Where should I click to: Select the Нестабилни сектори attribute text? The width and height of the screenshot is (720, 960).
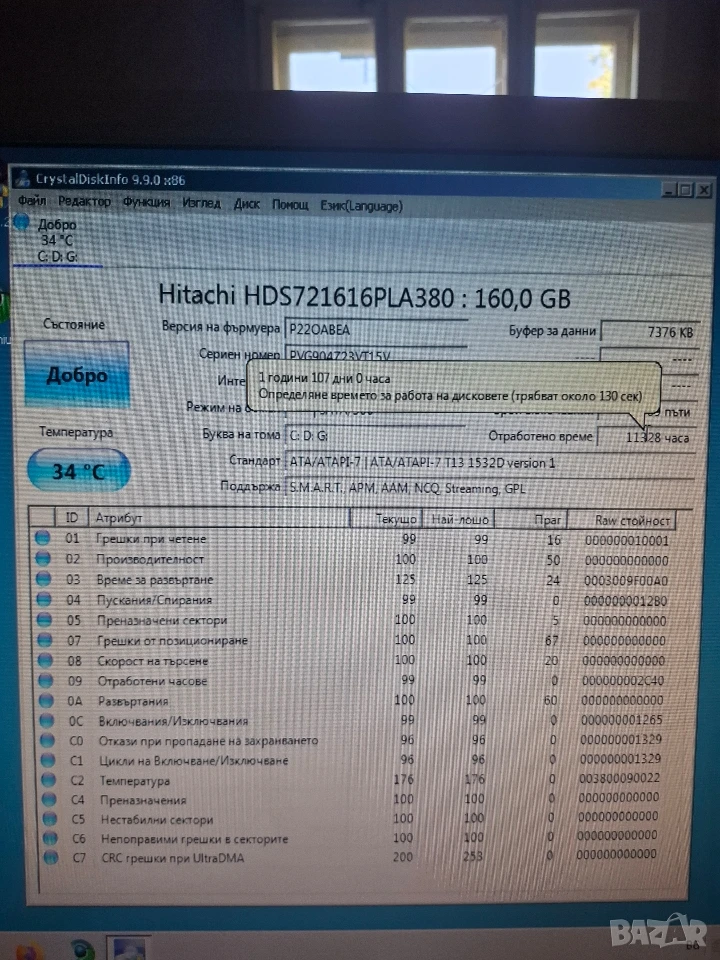(x=157, y=819)
